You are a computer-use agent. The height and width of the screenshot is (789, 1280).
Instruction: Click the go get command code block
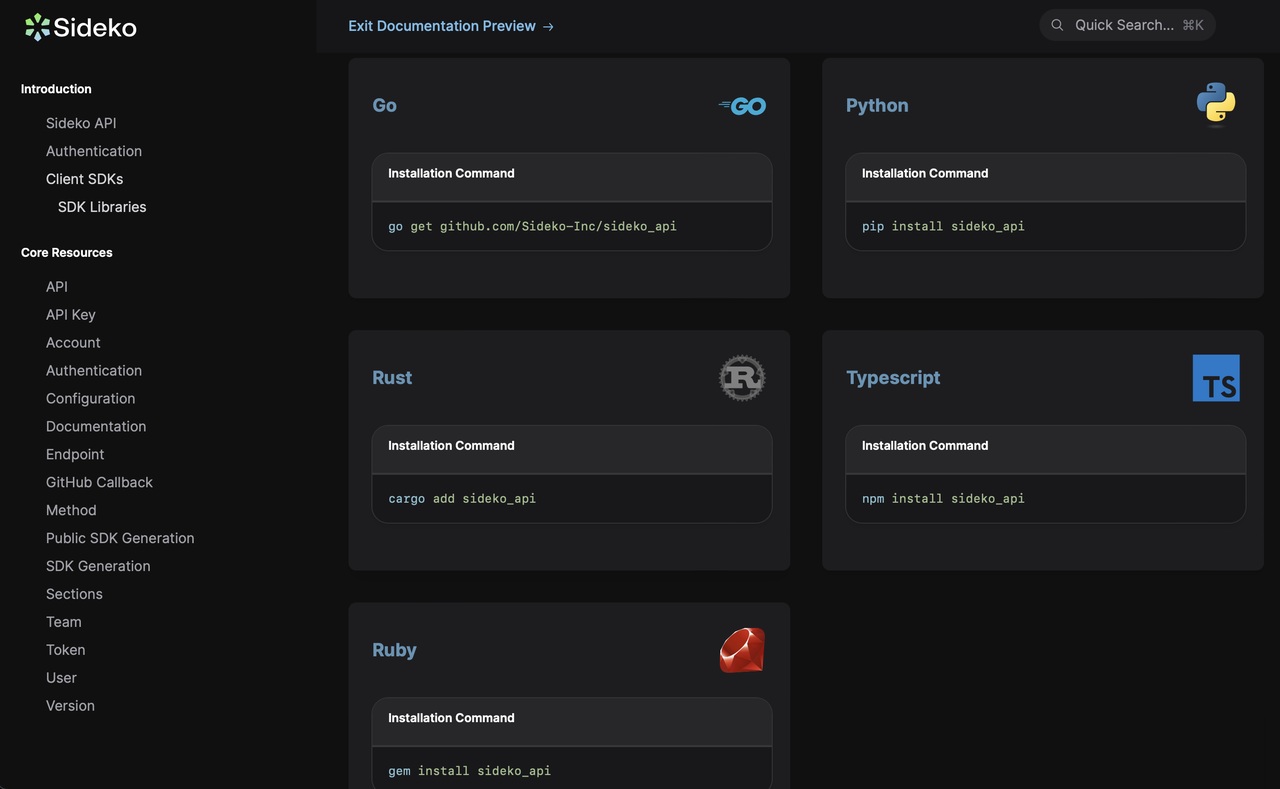click(532, 226)
